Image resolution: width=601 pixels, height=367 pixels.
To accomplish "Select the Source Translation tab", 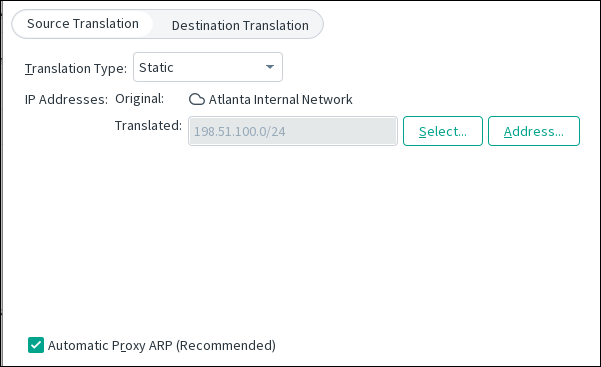I will click(83, 24).
